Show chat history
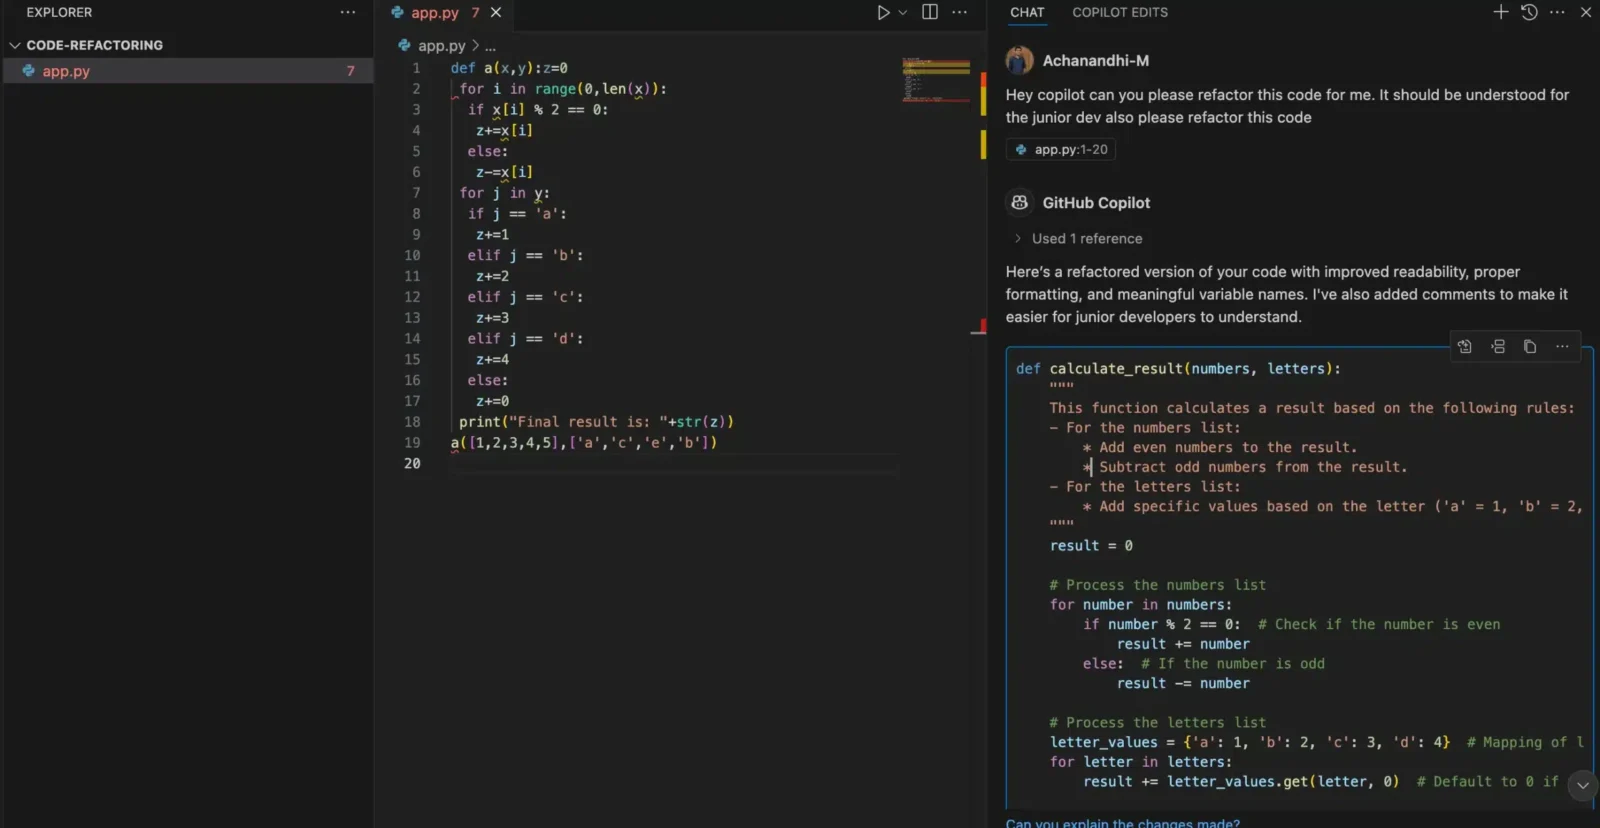 pyautogui.click(x=1529, y=12)
